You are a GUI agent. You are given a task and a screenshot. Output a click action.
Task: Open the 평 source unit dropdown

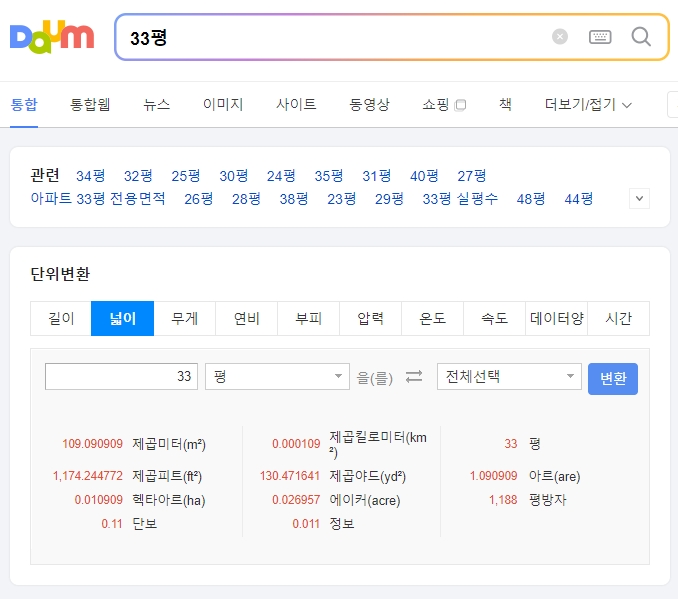tap(277, 376)
